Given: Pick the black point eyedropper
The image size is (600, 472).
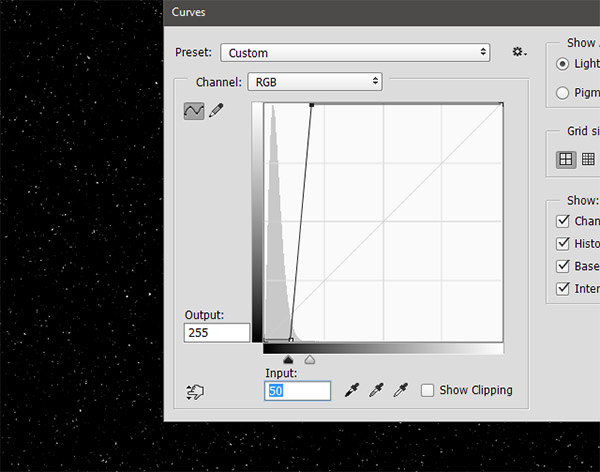Looking at the screenshot, I should [352, 390].
